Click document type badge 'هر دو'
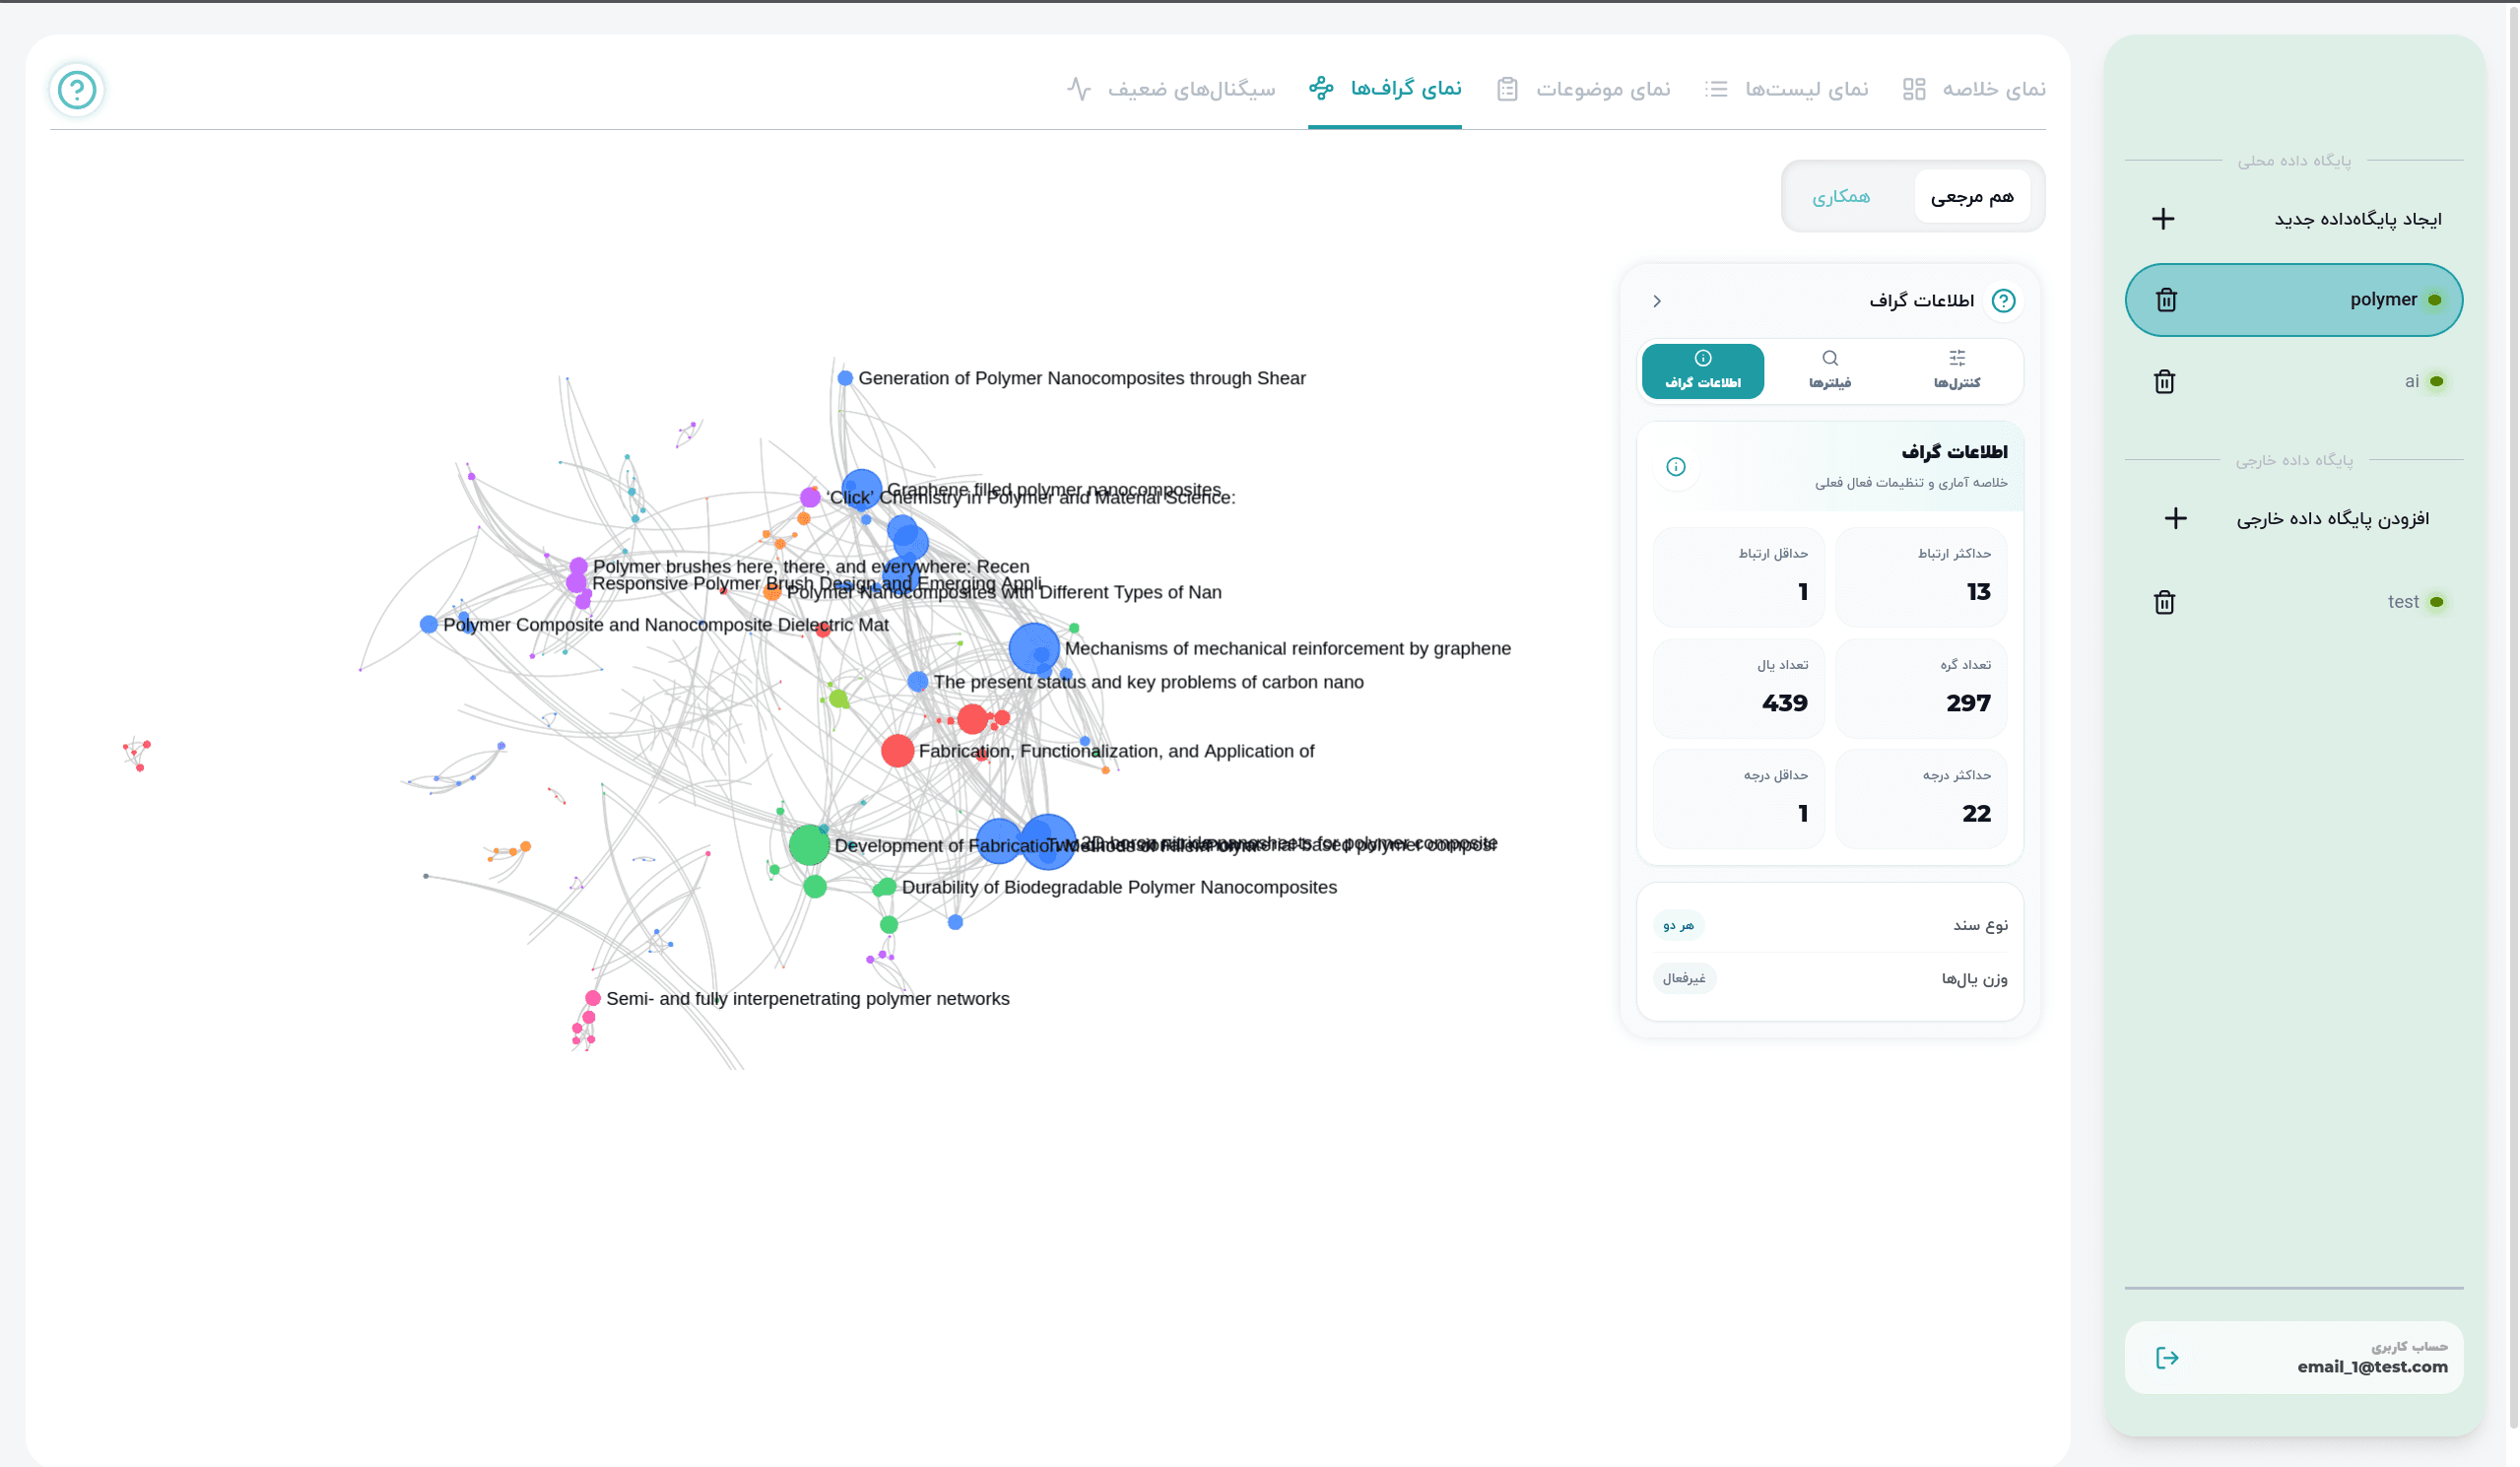Screen dimensions: 2520x1467 [x=1678, y=925]
